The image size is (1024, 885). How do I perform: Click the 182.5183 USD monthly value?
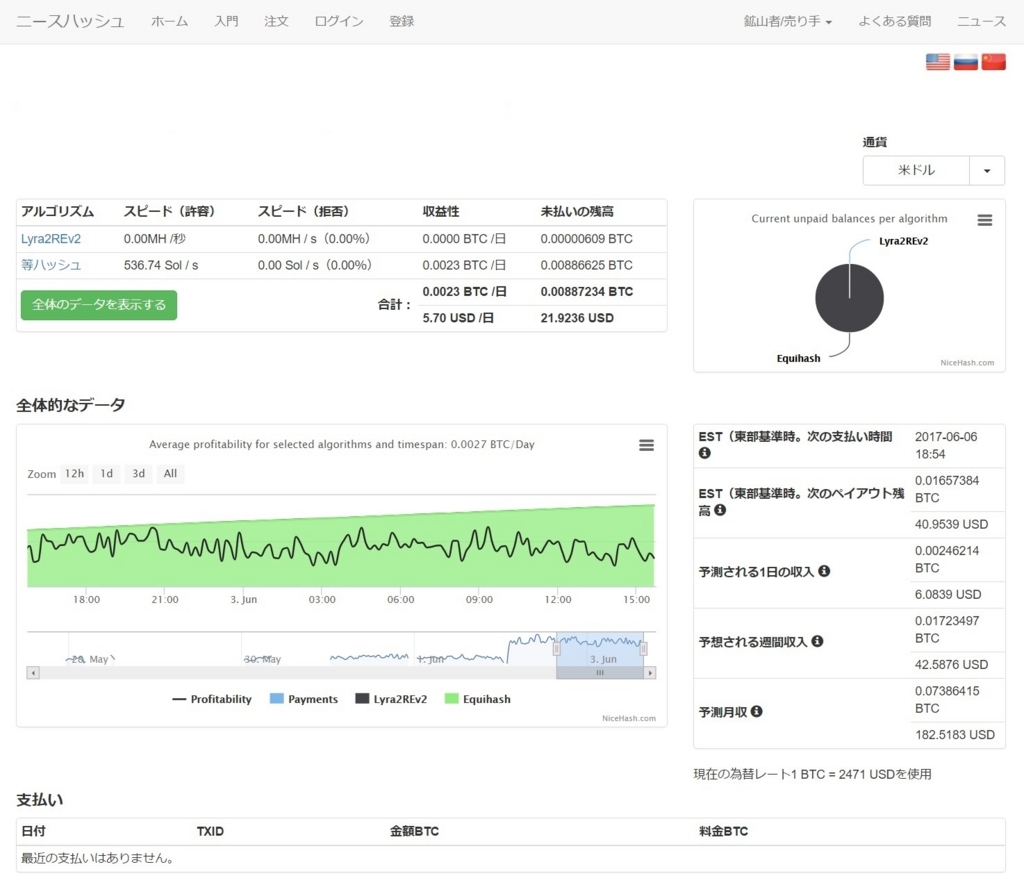coord(955,735)
